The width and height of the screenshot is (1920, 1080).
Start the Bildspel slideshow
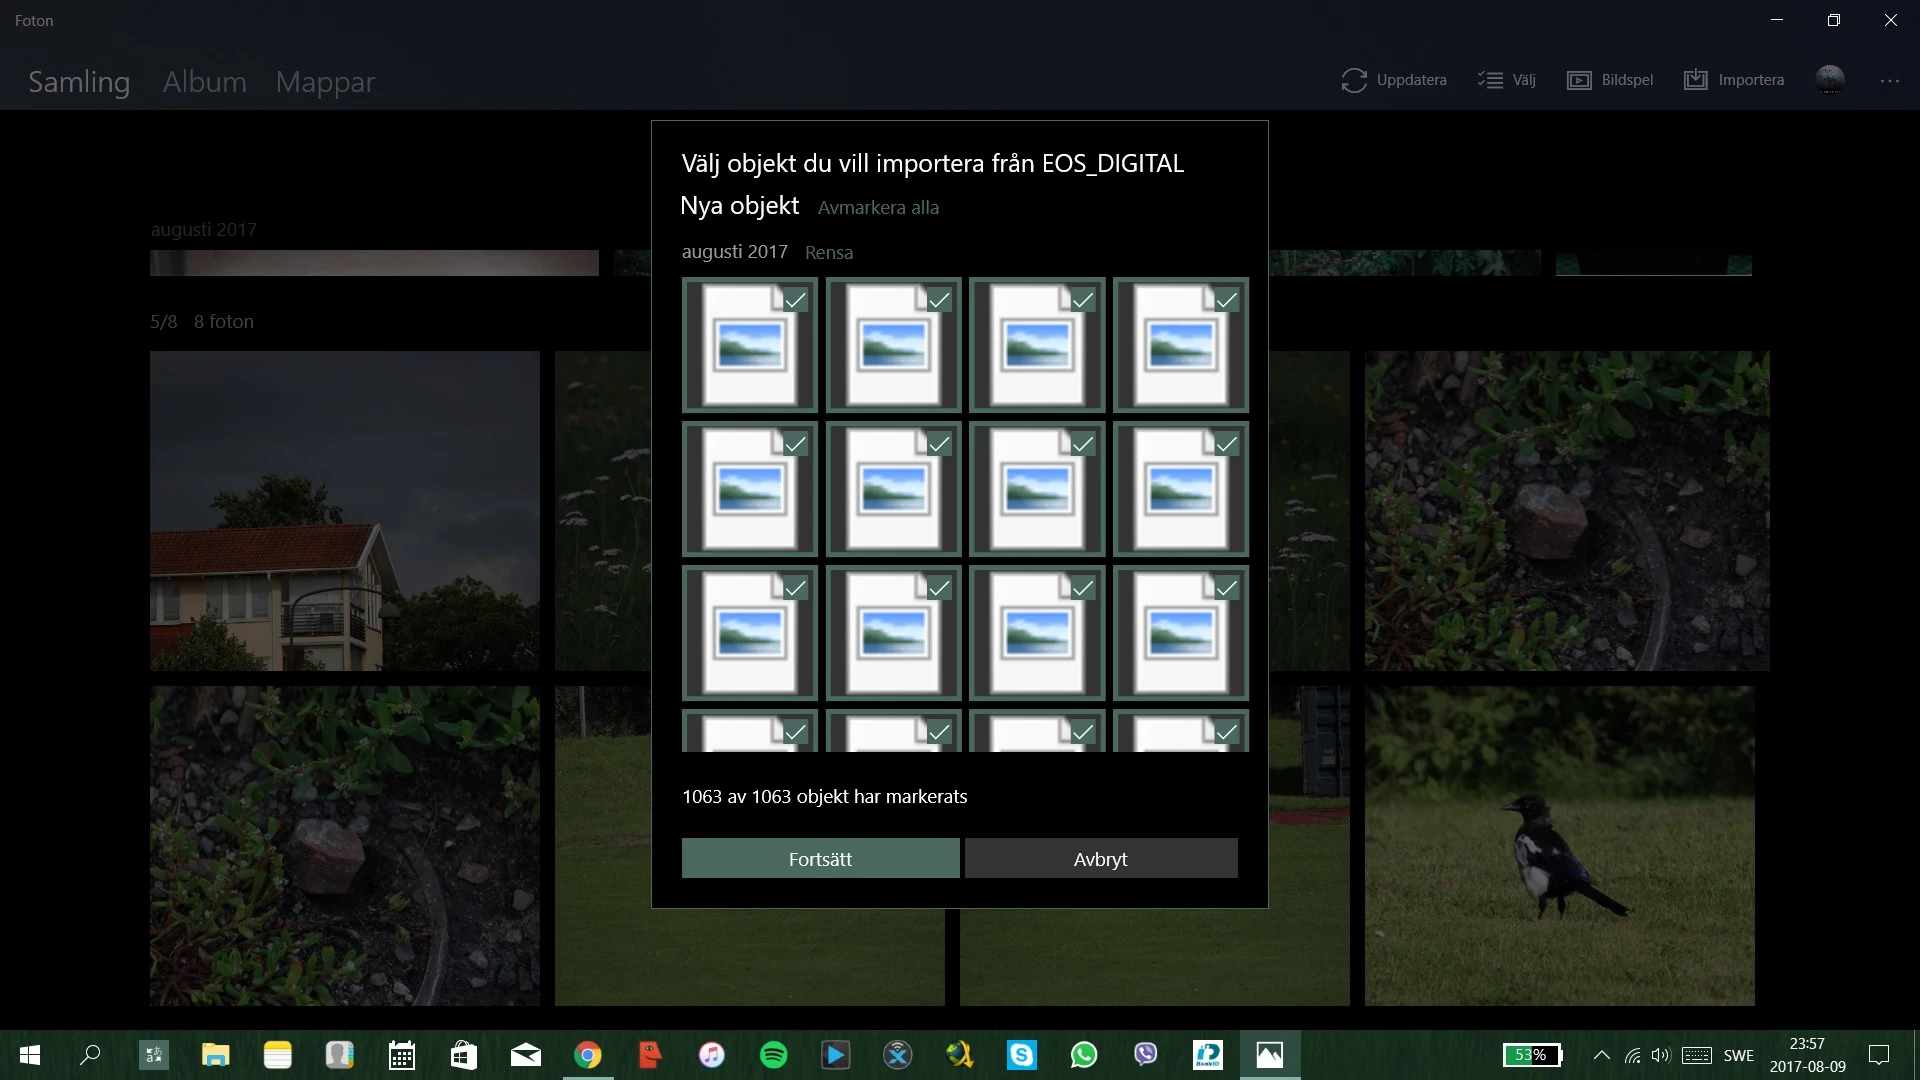(1610, 80)
